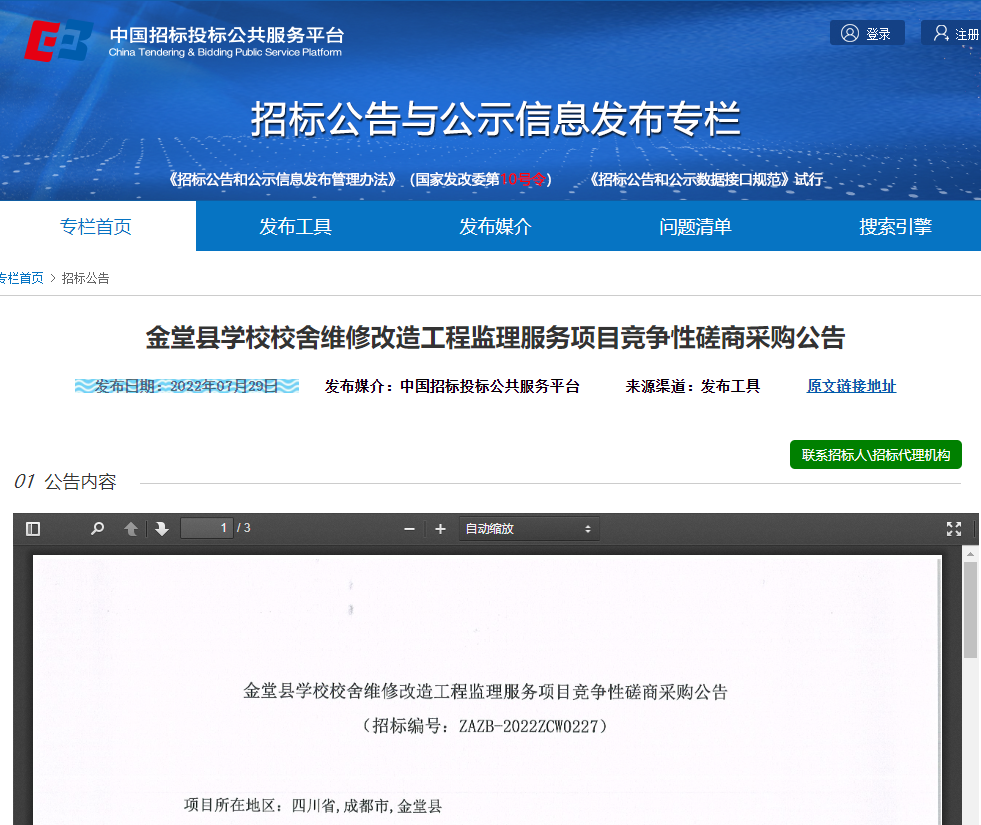Screen dimensions: 981x825
Task: Click the 注册 button
Action: click(952, 33)
